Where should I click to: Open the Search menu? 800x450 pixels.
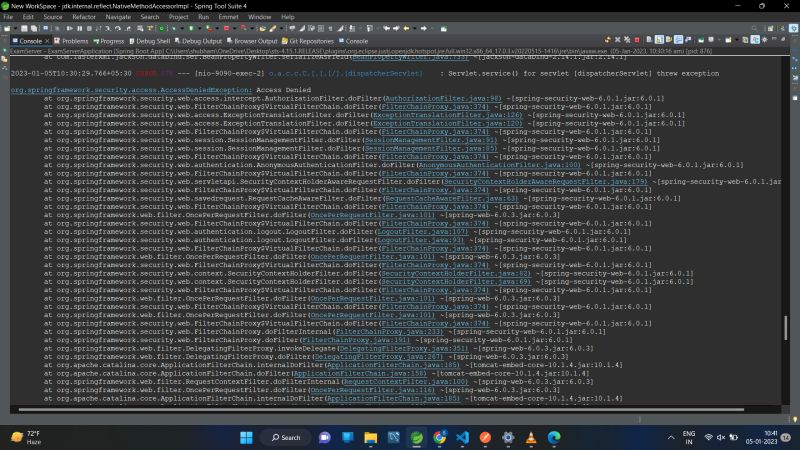click(x=149, y=17)
